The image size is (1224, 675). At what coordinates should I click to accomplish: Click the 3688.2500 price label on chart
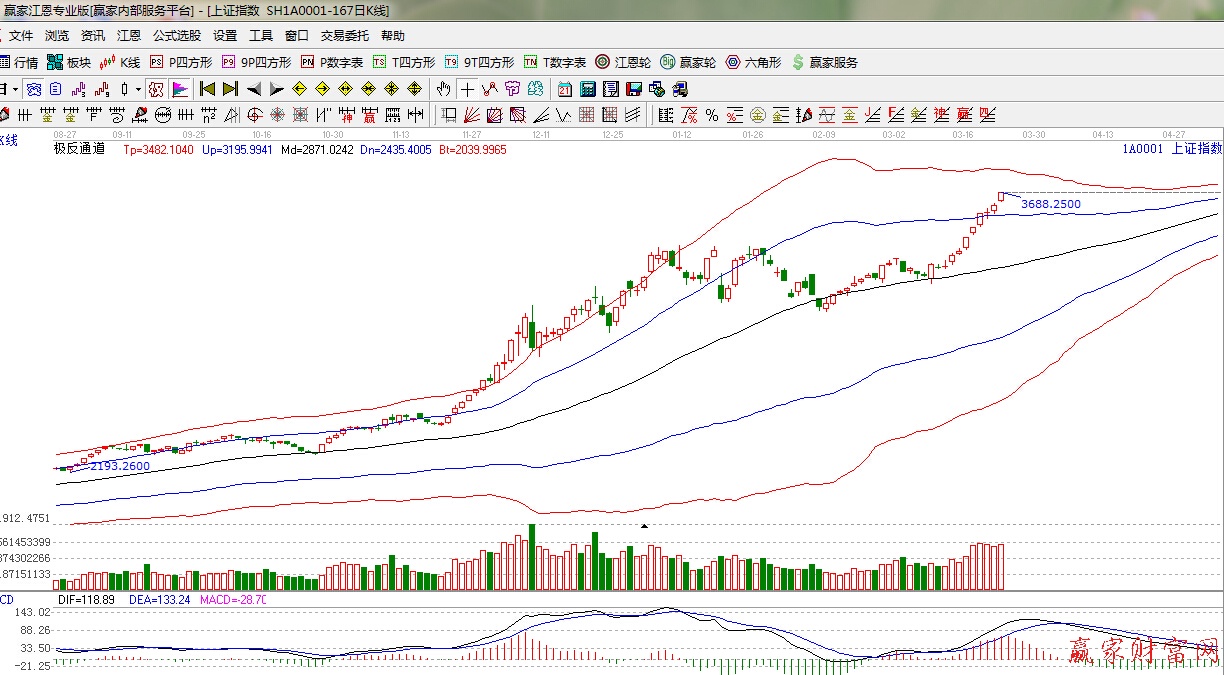point(1050,204)
